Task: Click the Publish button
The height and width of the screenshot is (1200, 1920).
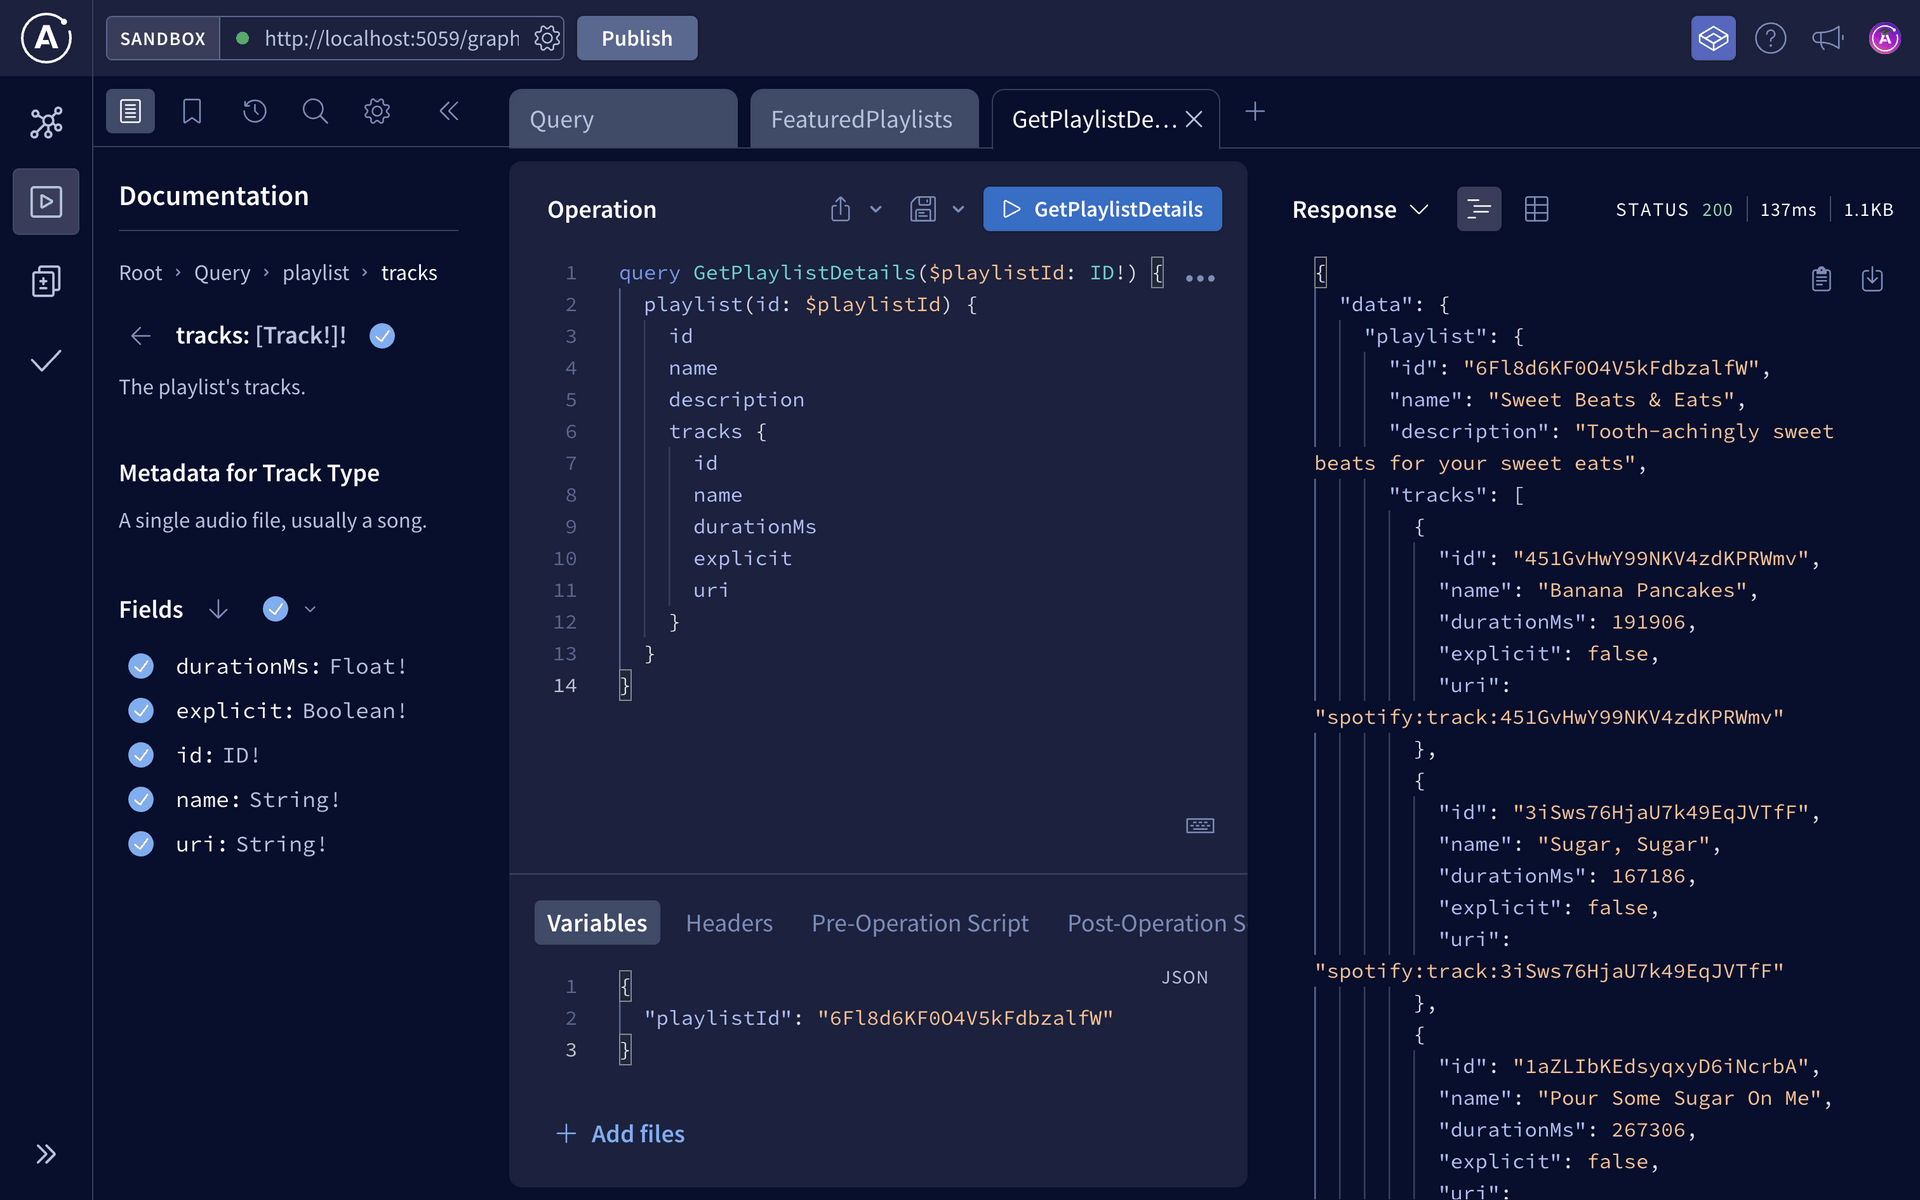Action: tap(636, 38)
